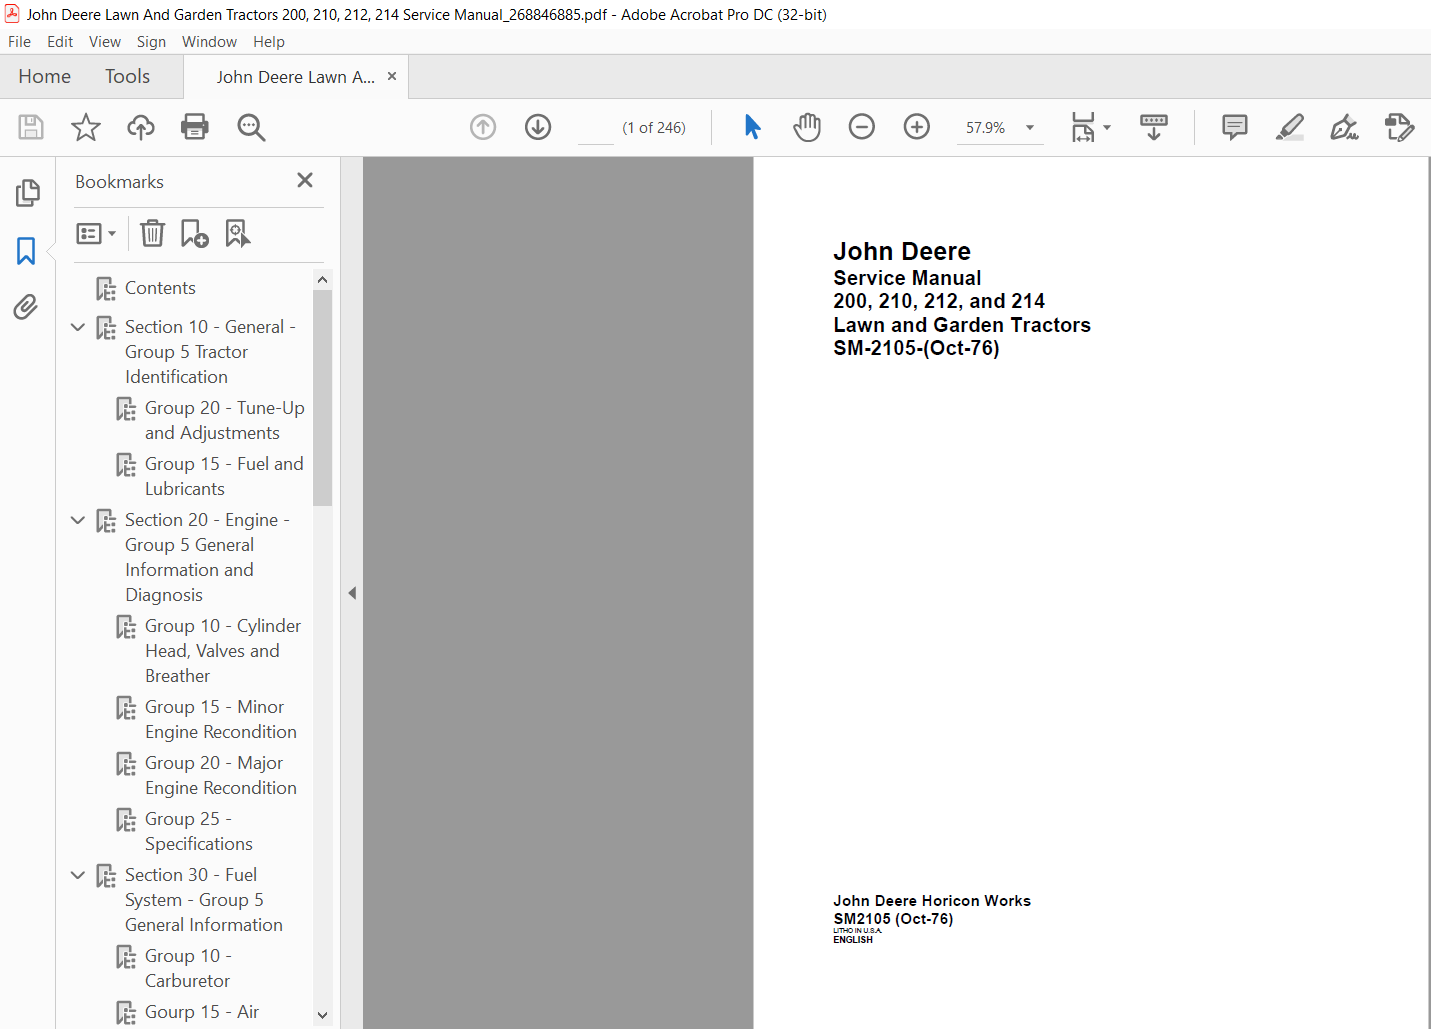
Task: Collapse Section 20 - Engine bookmark
Action: pos(78,520)
